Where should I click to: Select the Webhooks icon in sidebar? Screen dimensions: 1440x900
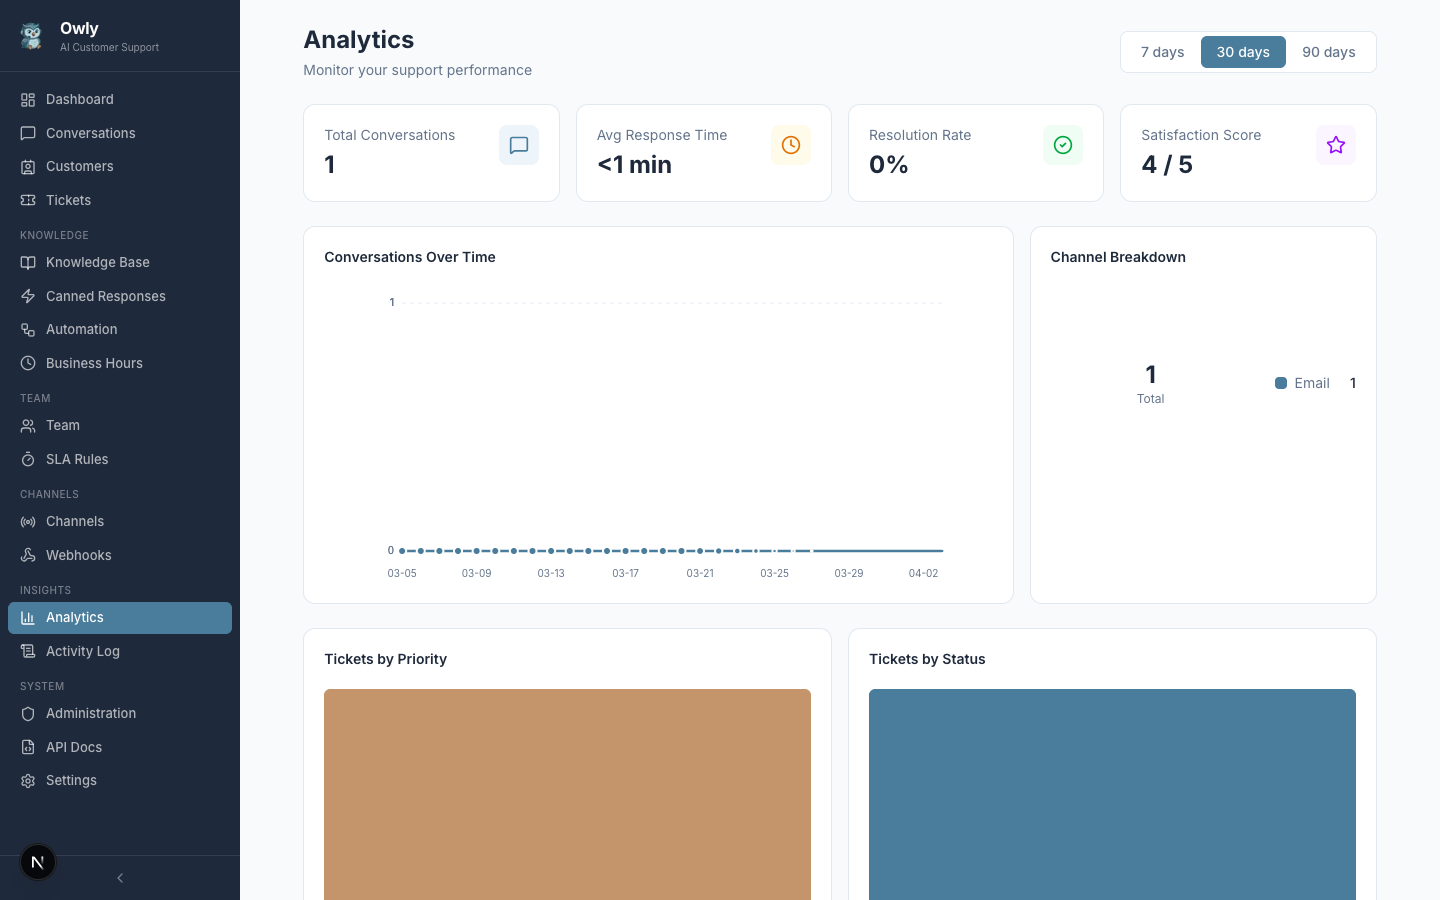pos(28,555)
